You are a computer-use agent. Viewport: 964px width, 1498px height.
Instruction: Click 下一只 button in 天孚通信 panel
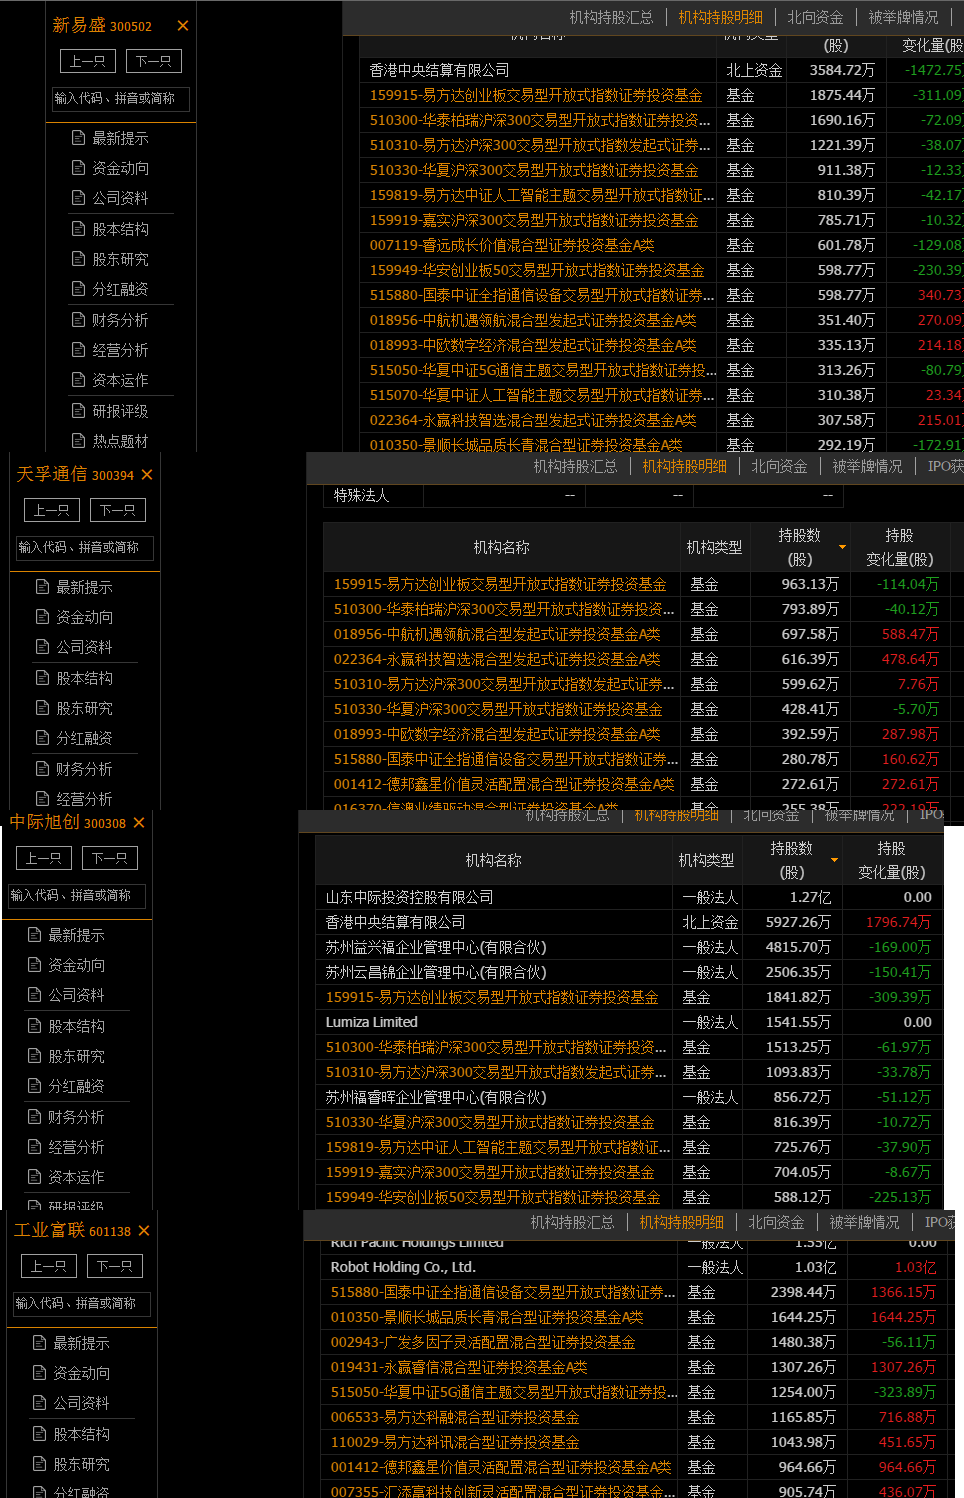pyautogui.click(x=118, y=510)
